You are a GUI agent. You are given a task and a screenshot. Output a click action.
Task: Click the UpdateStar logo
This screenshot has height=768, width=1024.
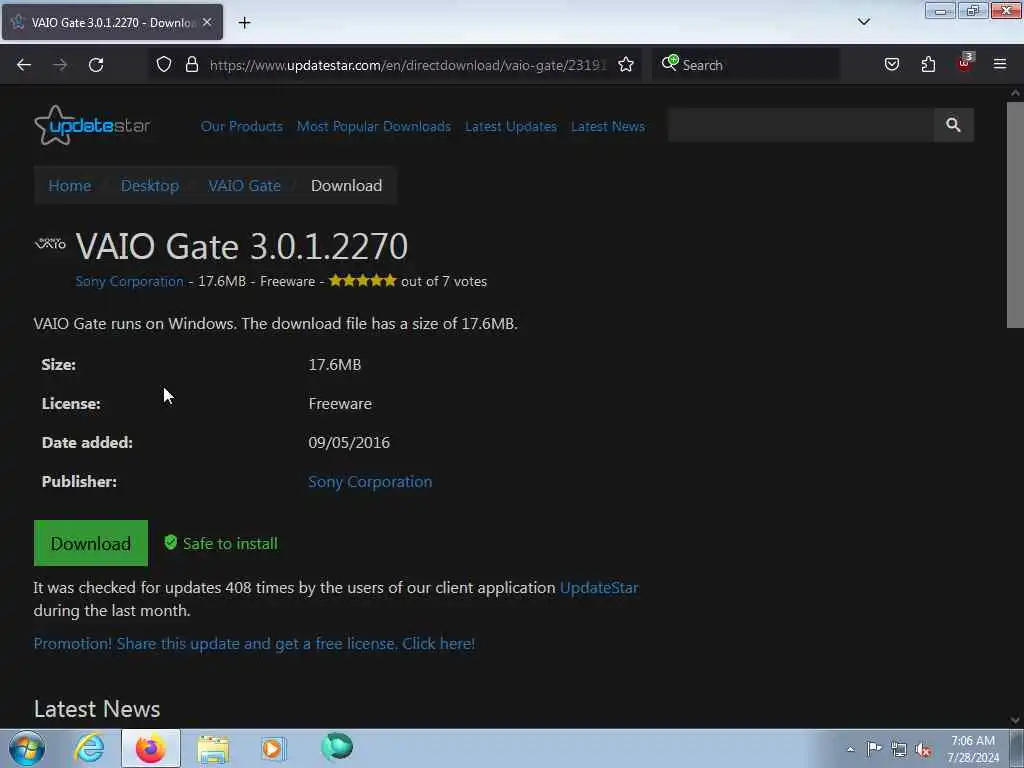pos(92,125)
